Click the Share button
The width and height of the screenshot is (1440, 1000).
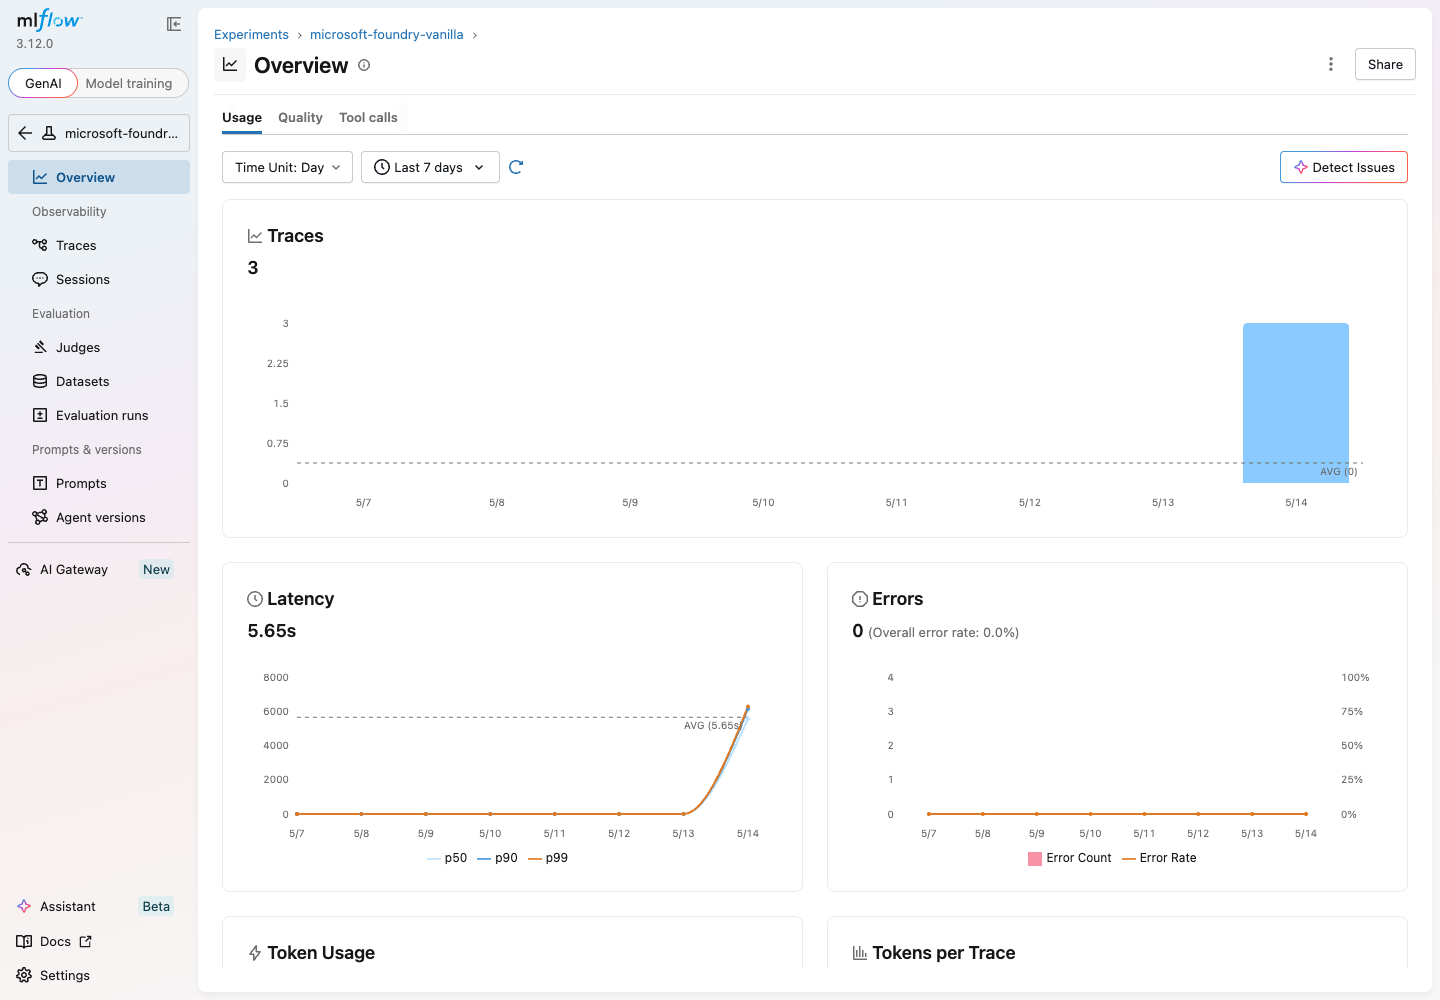click(x=1385, y=64)
